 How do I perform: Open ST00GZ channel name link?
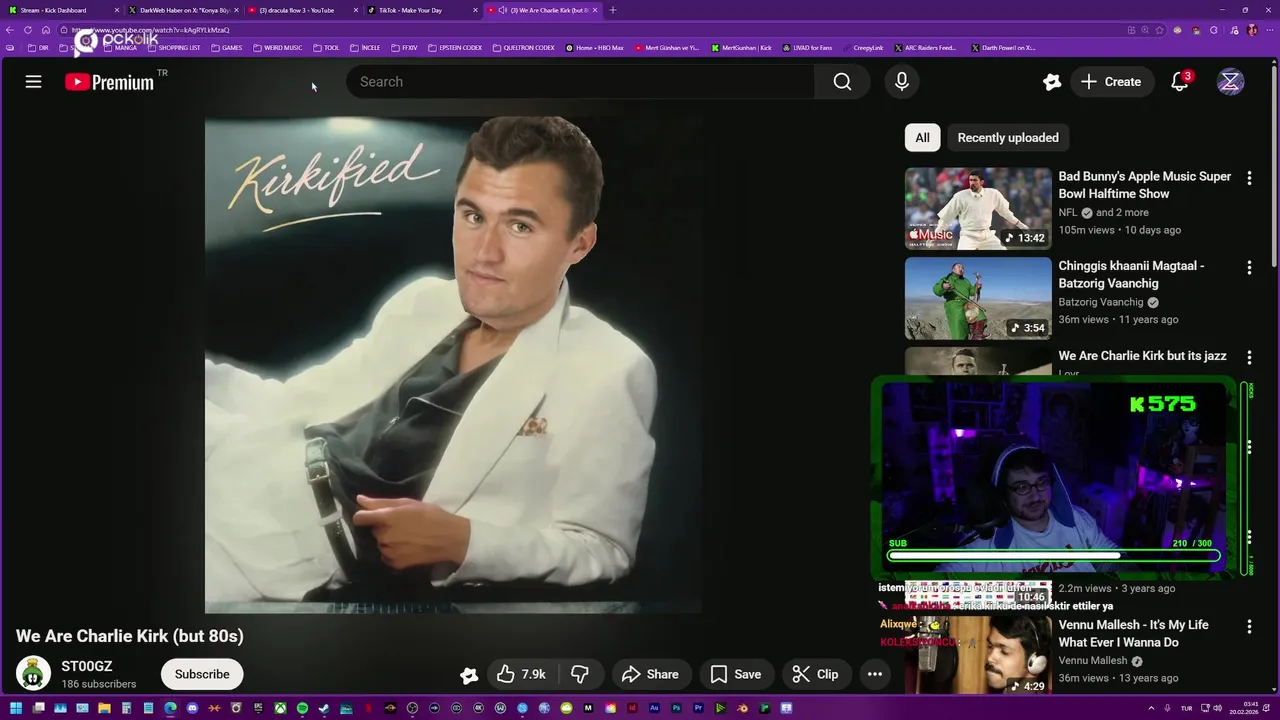click(x=87, y=666)
